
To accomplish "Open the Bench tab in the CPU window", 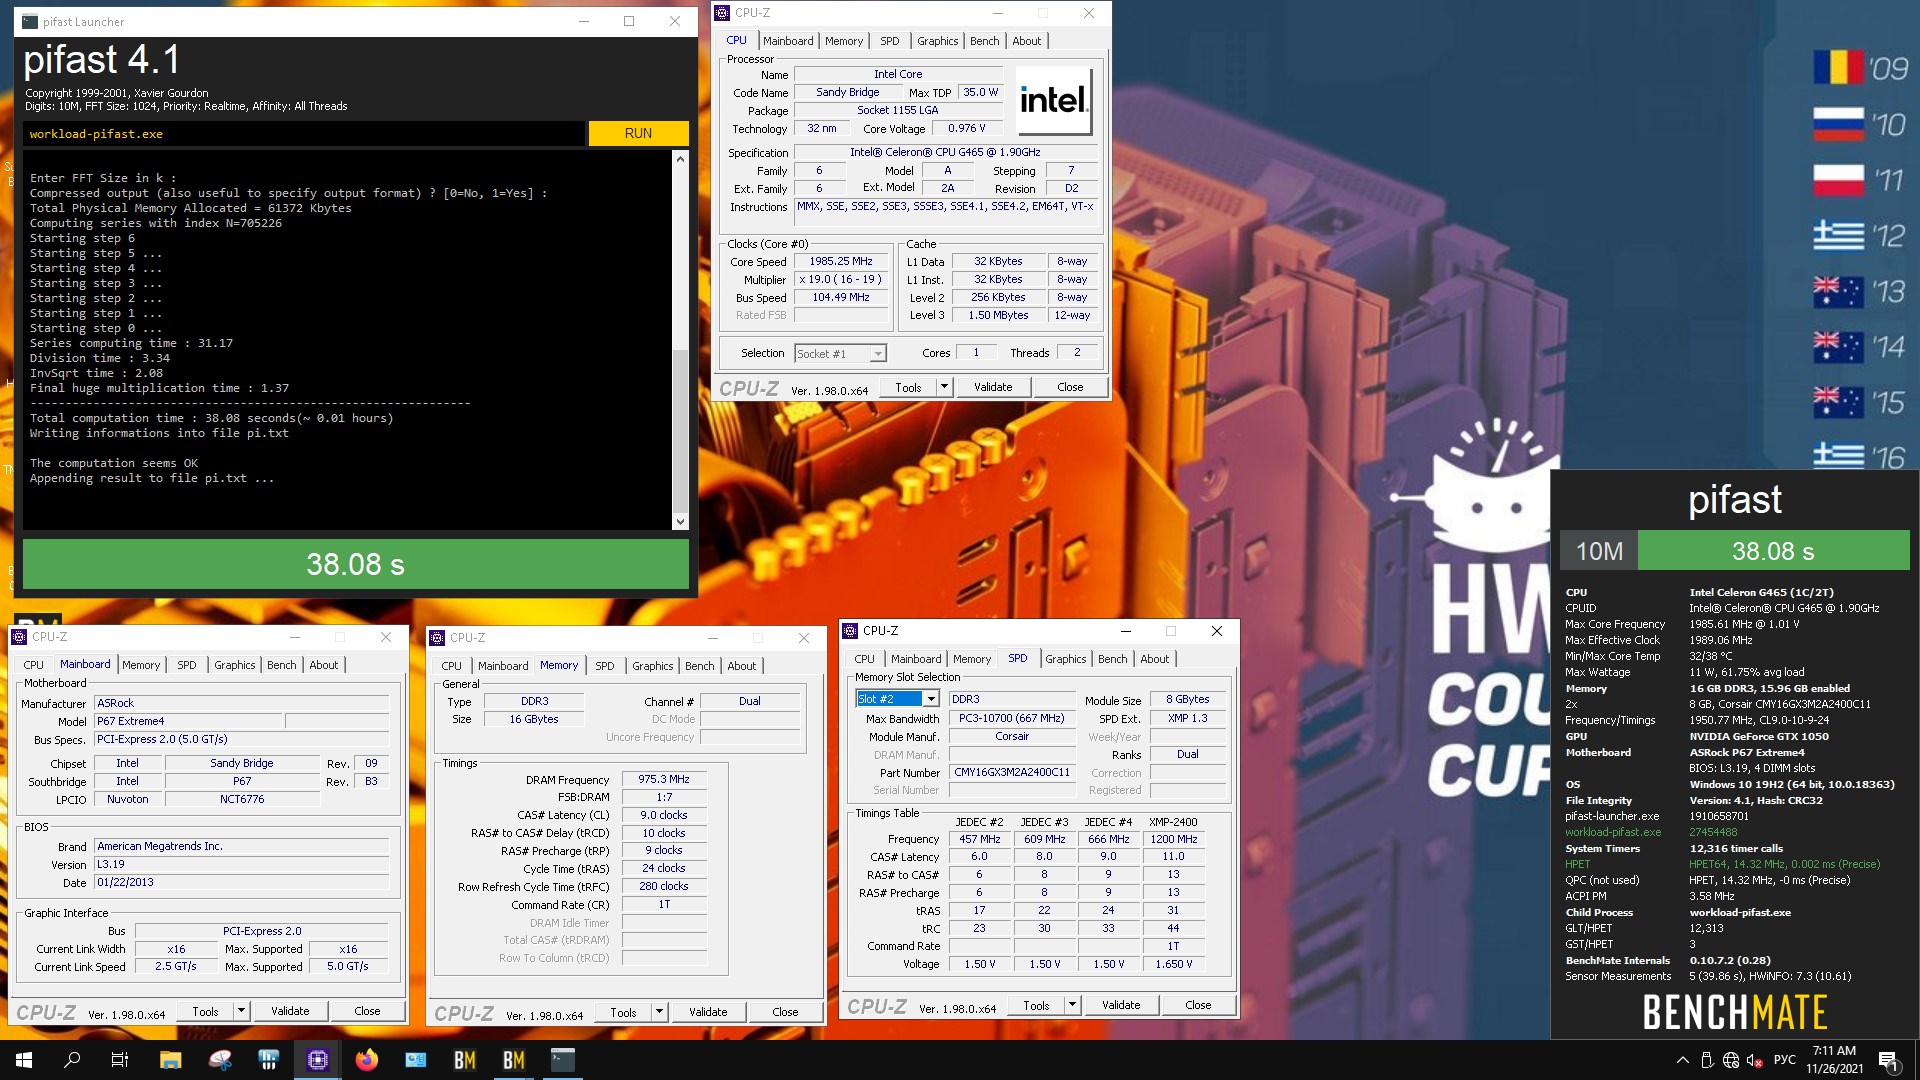I will click(x=984, y=41).
